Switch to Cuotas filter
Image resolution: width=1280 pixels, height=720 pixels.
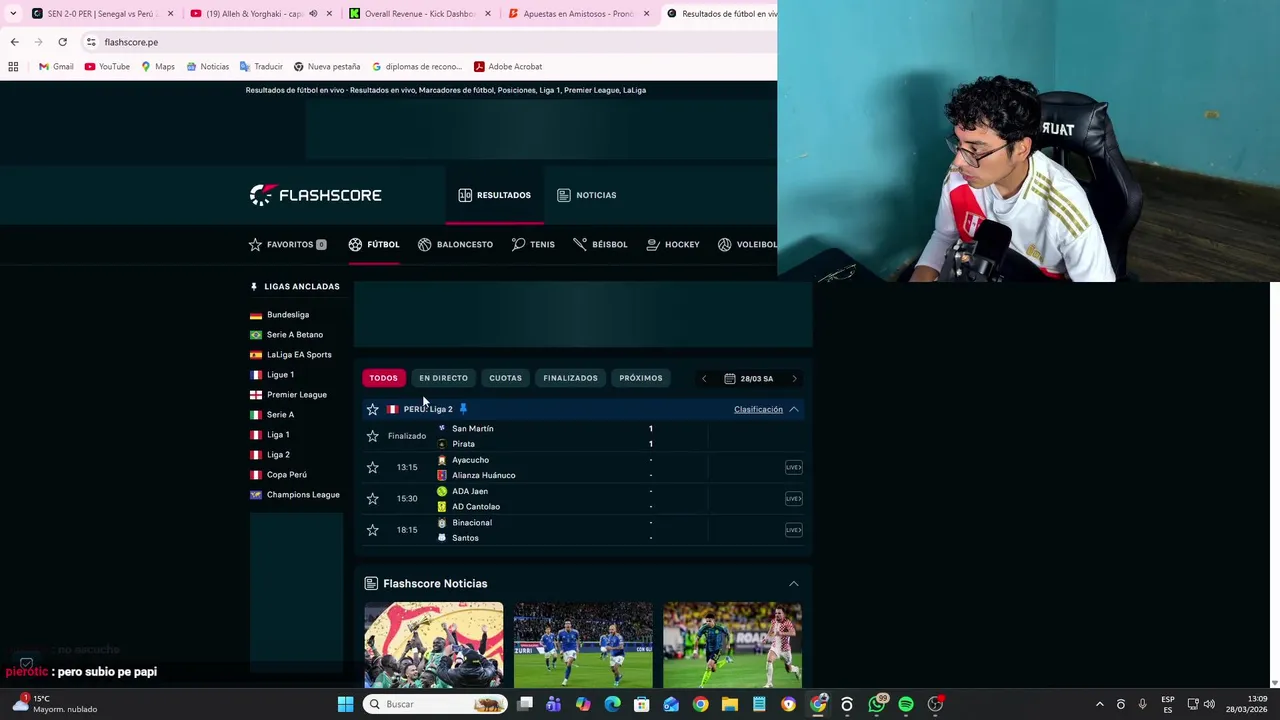point(505,378)
